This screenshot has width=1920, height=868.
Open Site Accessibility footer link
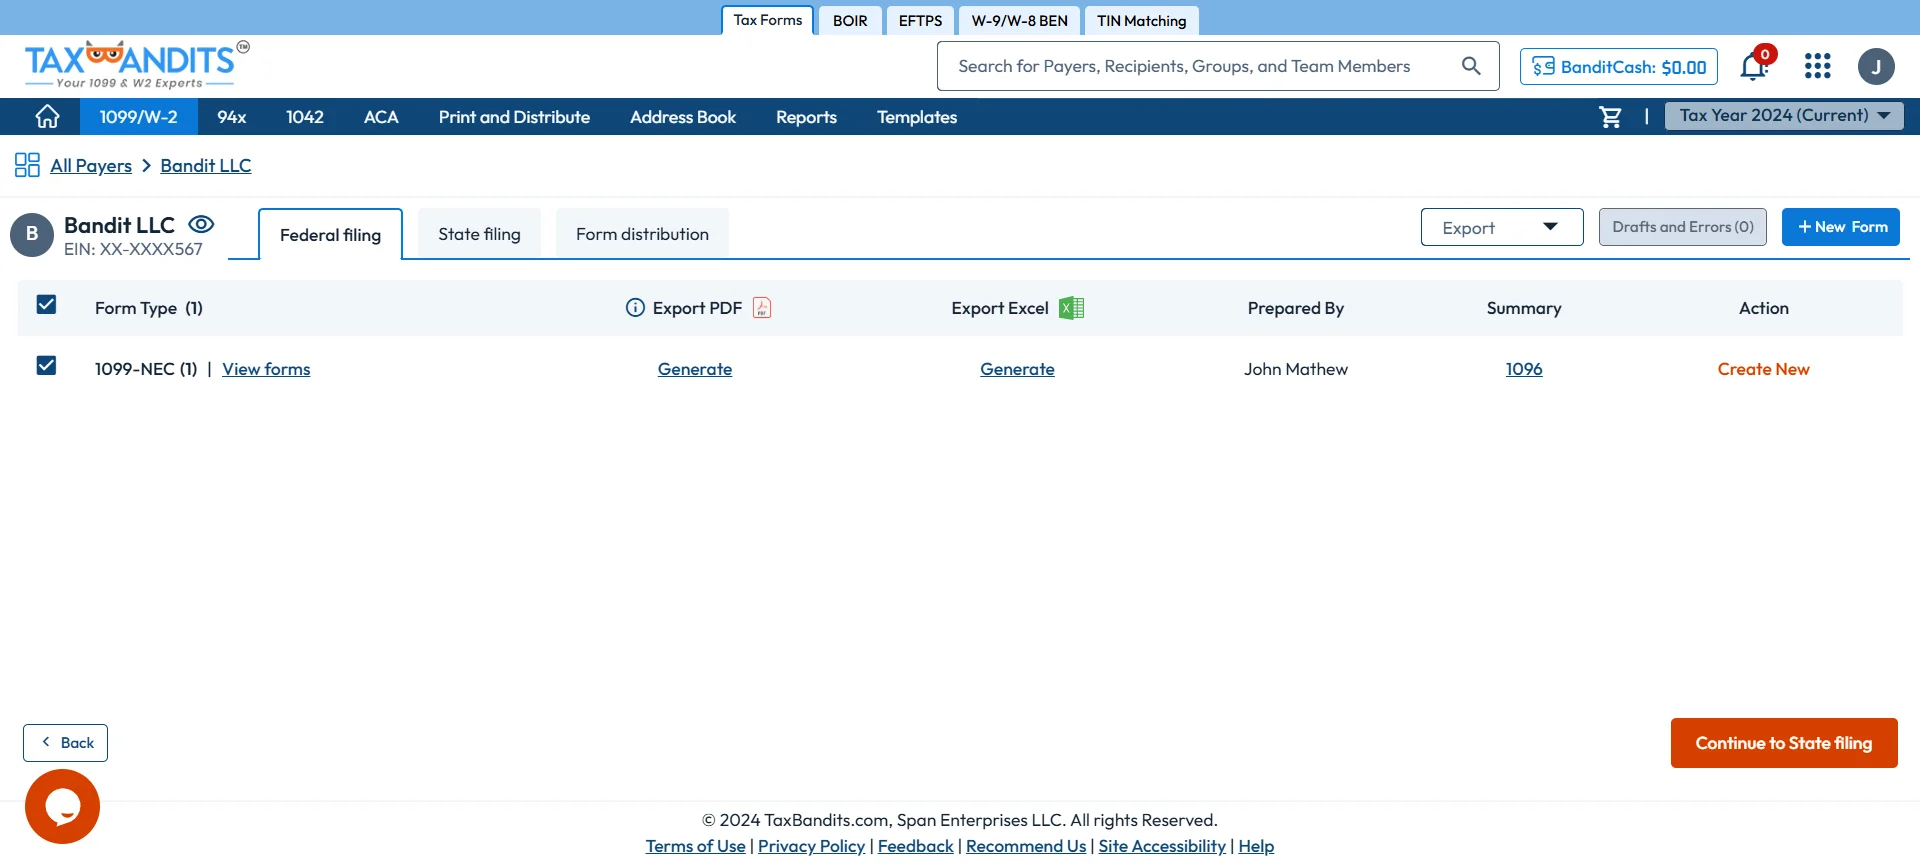[1162, 846]
